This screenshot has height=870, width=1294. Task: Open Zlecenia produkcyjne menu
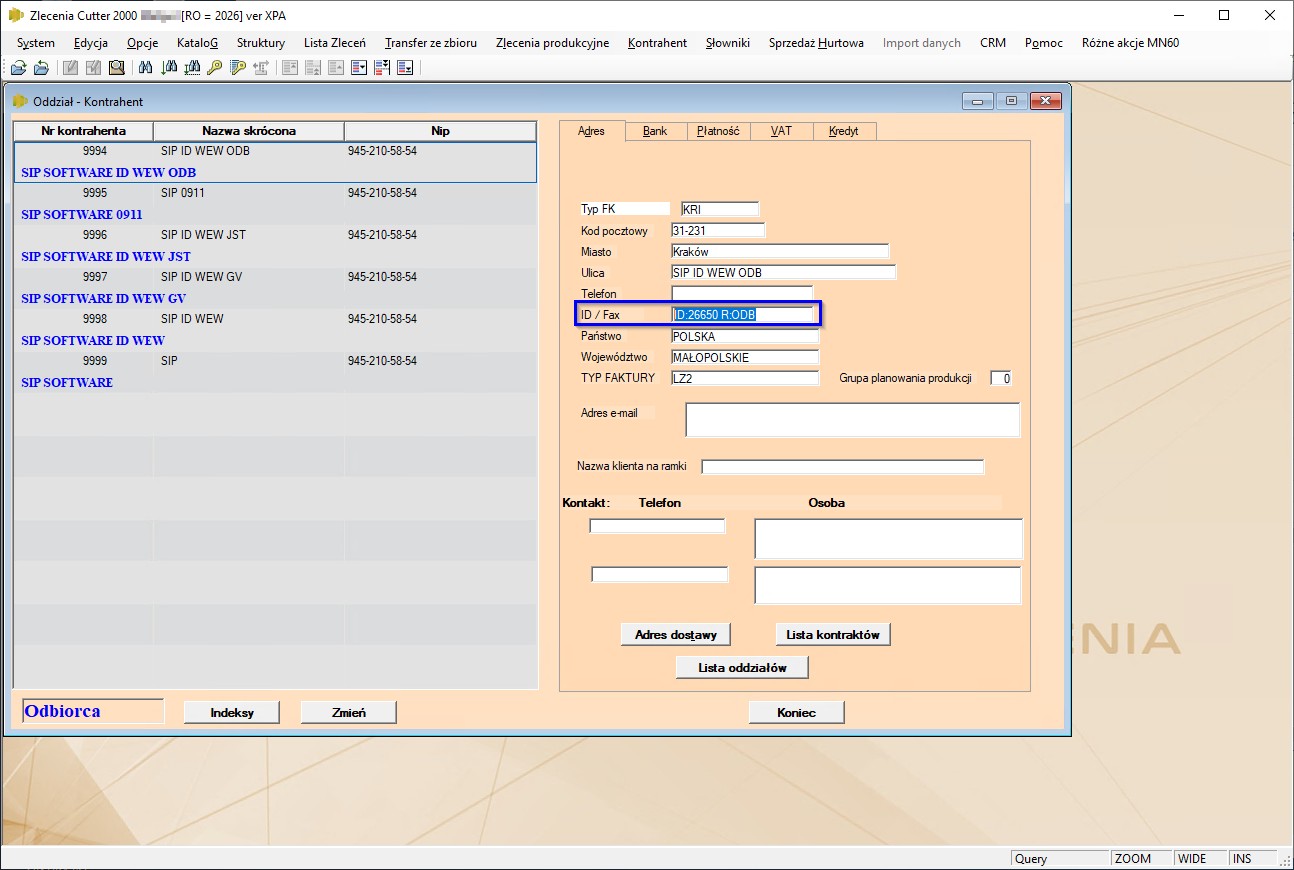click(x=552, y=43)
